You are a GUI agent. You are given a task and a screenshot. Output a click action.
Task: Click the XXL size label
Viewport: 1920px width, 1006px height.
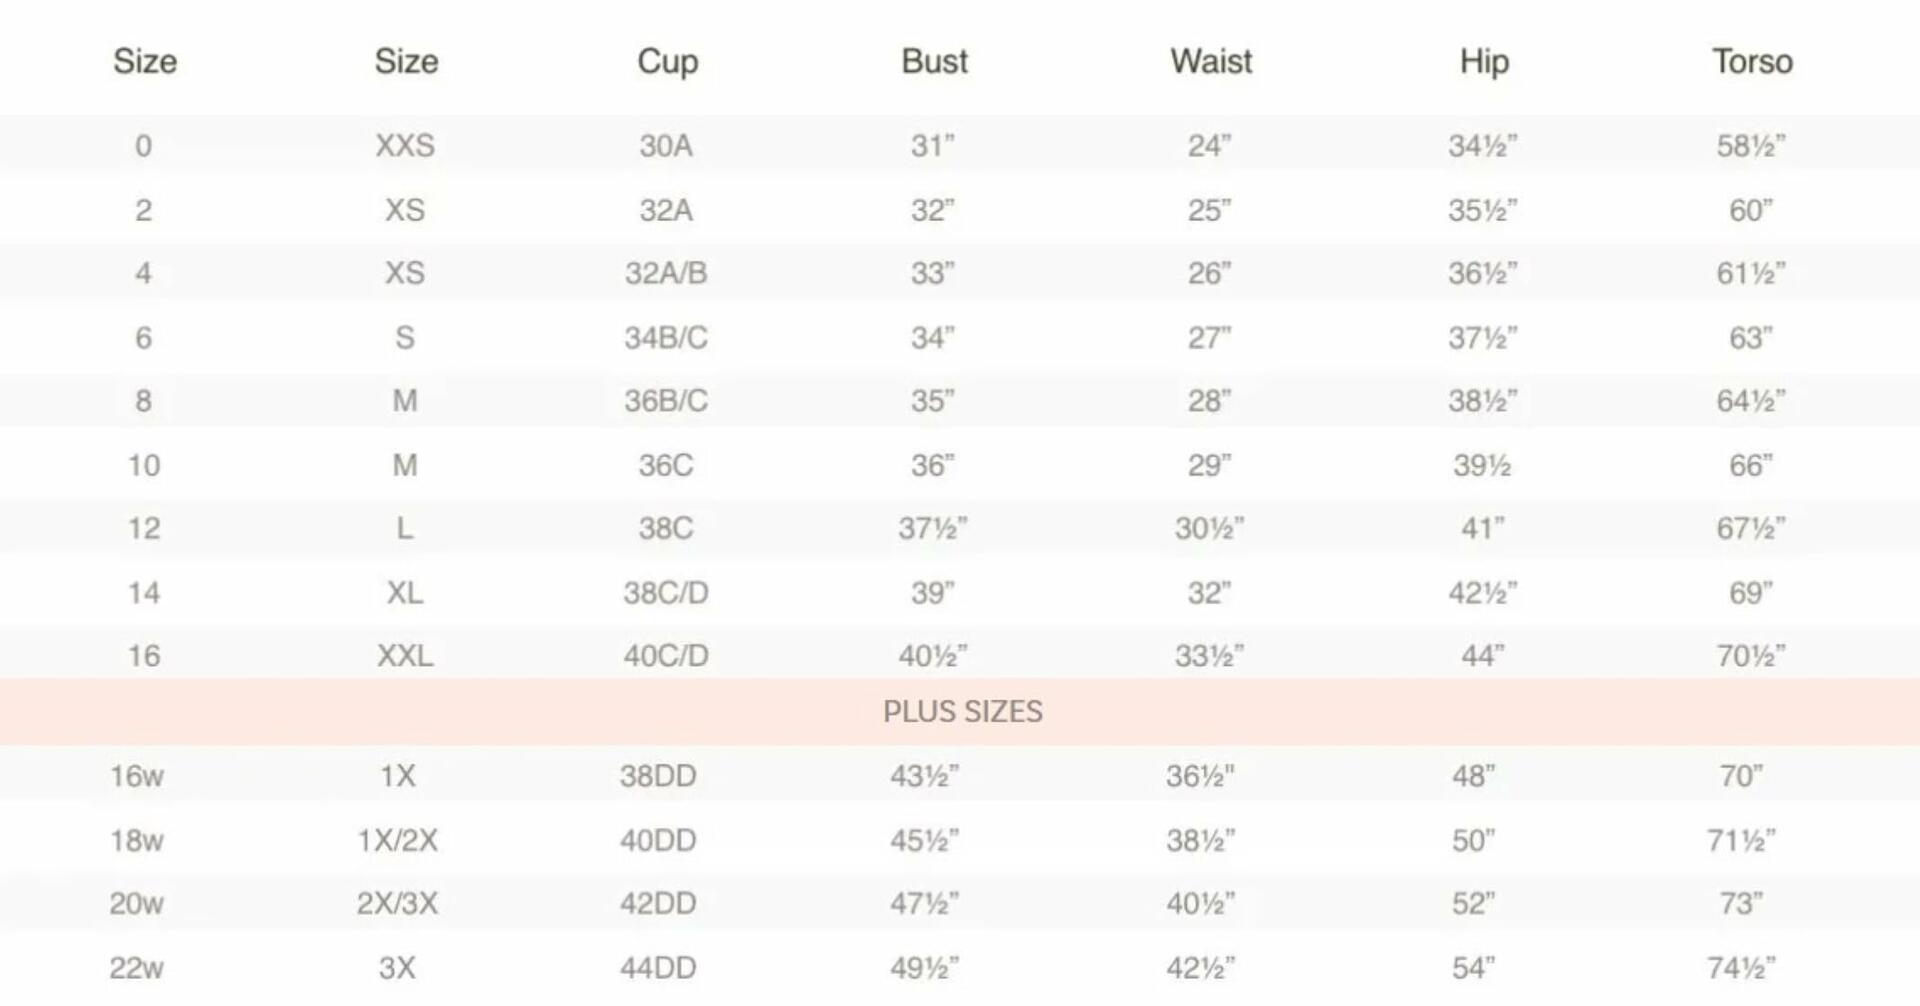point(405,656)
